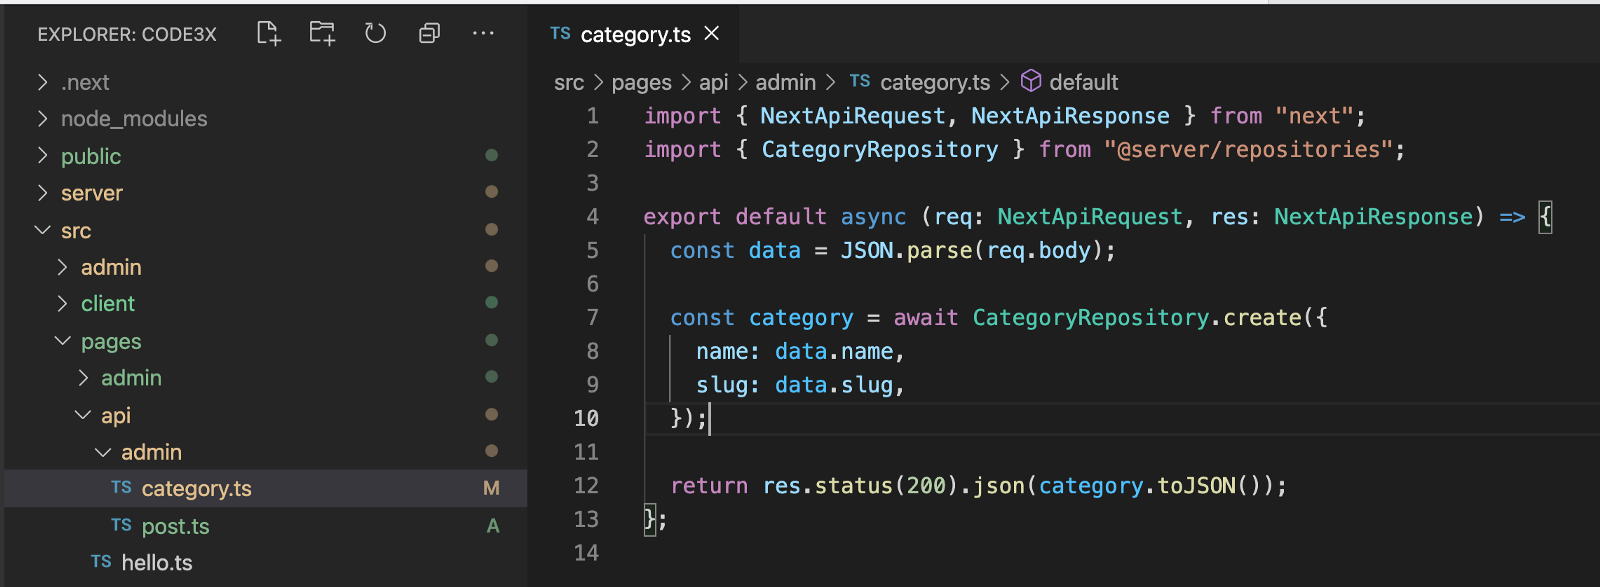Screen dimensions: 1600x587
Task: Collapse the src folder
Action: (42, 231)
